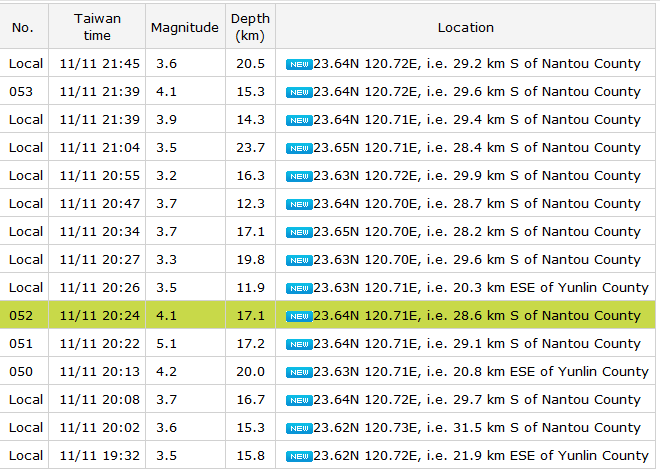Open the 20.3 km ESE of Yunlin location
Screen dimensions: 660x470
(481, 288)
